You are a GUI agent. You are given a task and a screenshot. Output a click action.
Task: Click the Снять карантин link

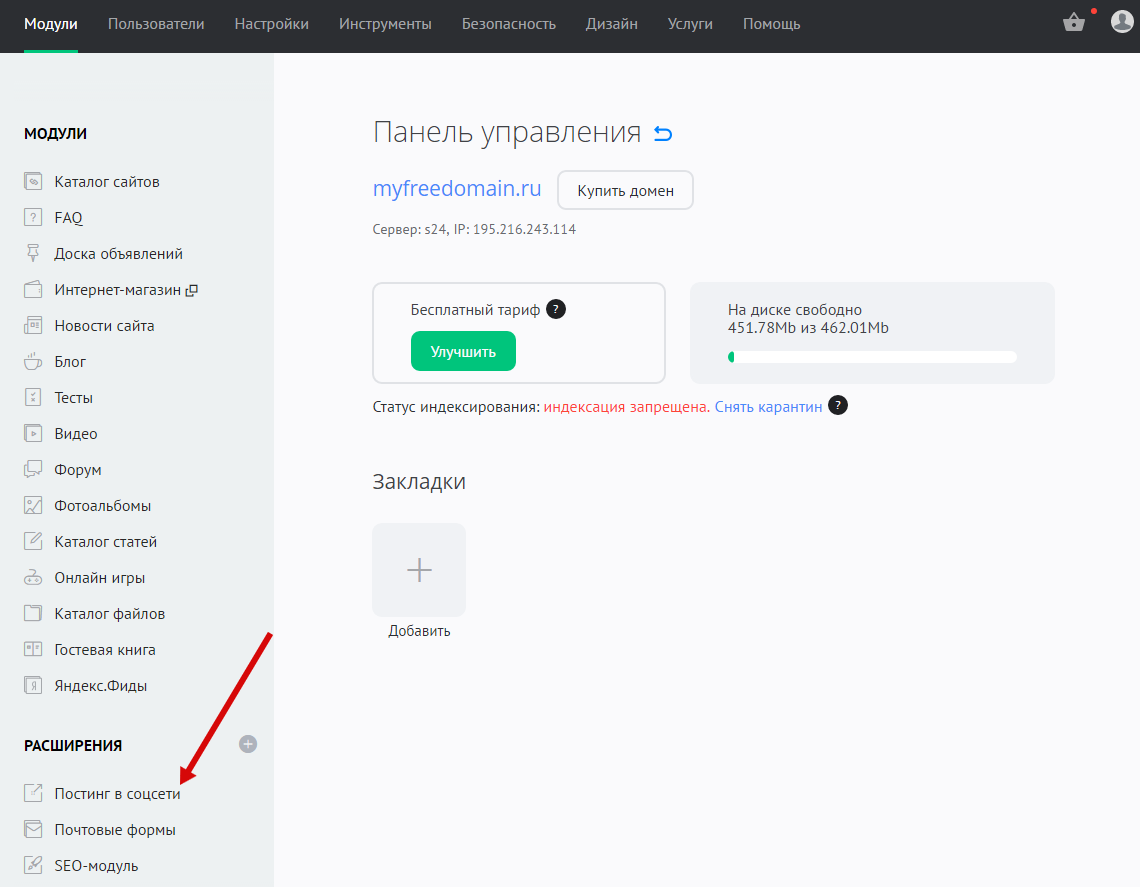tap(768, 407)
